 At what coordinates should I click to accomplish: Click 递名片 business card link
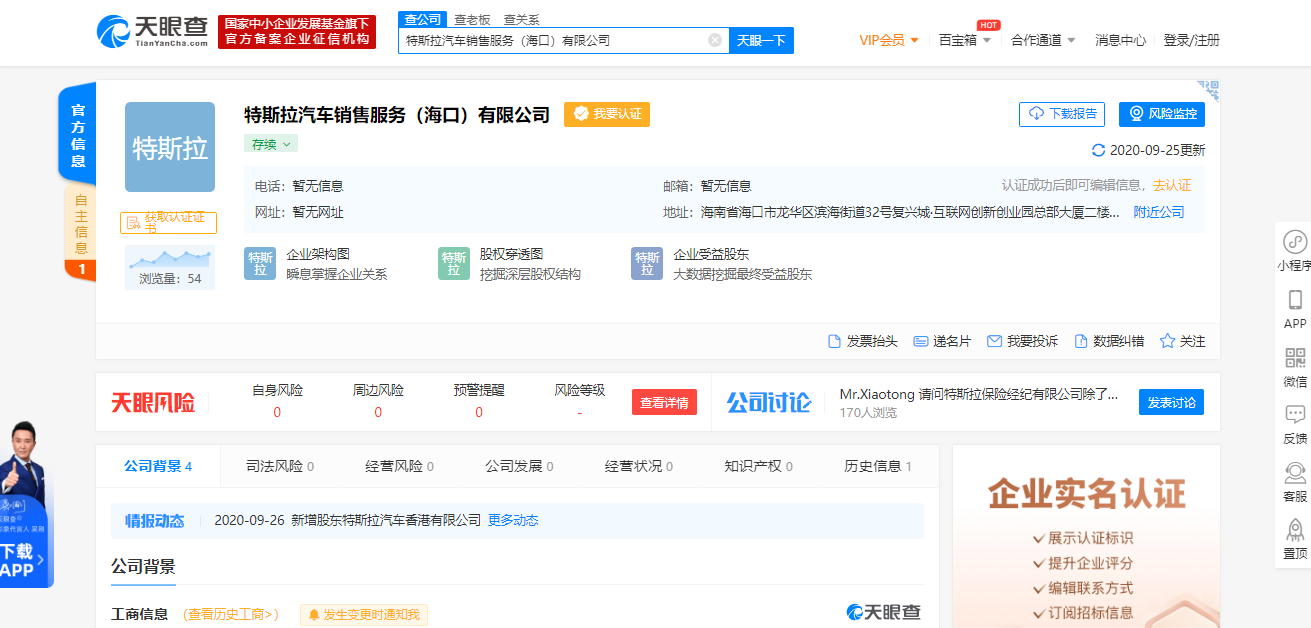click(942, 341)
